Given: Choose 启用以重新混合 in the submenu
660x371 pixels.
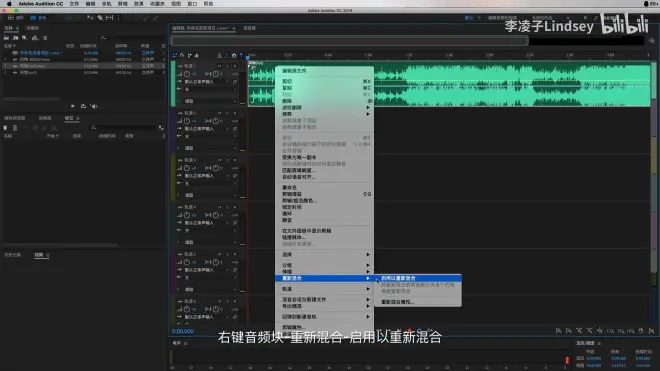Looking at the screenshot, I should 418,278.
